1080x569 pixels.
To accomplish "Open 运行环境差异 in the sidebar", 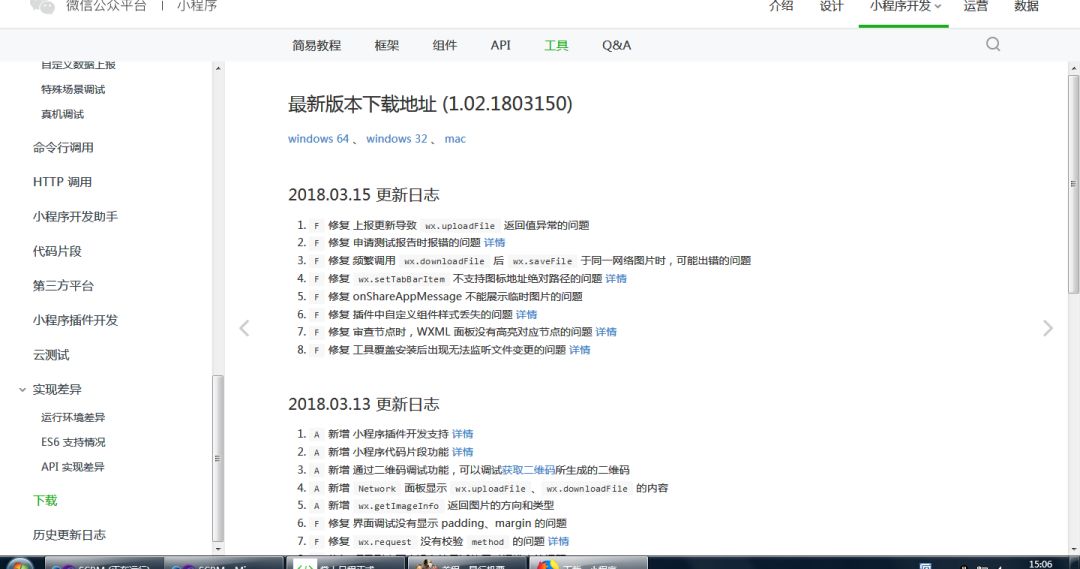I will [73, 417].
